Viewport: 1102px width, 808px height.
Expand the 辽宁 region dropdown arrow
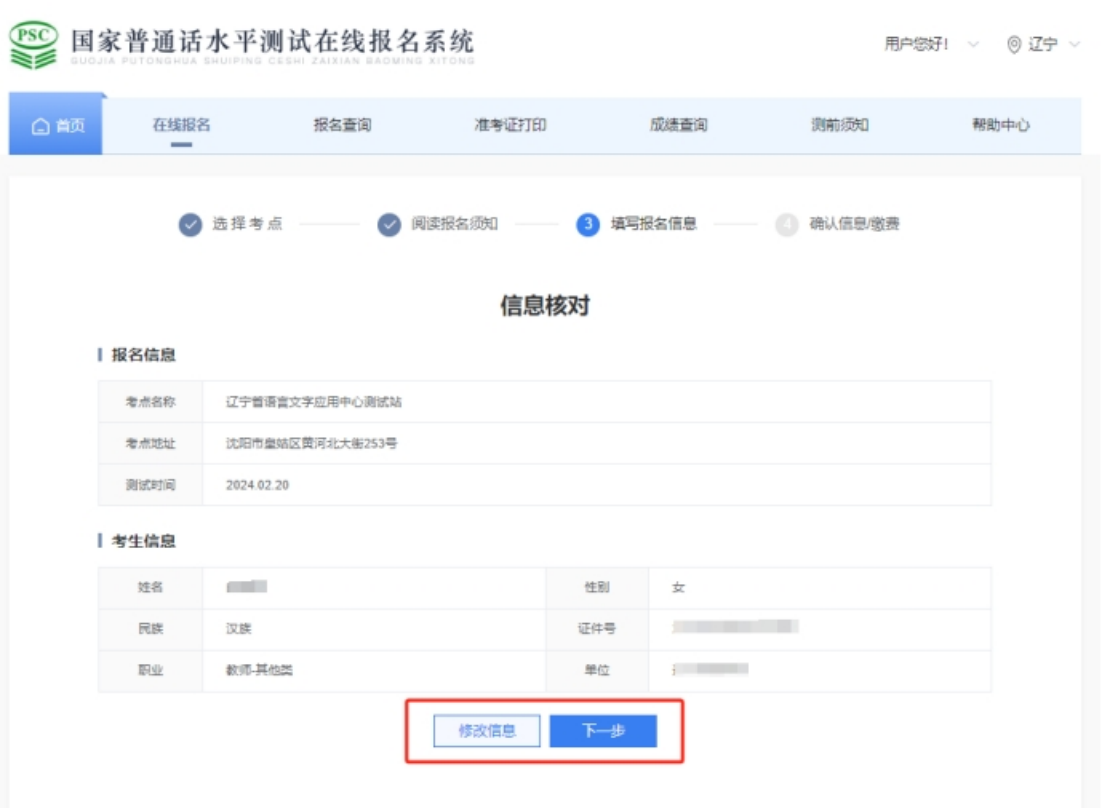[1075, 45]
